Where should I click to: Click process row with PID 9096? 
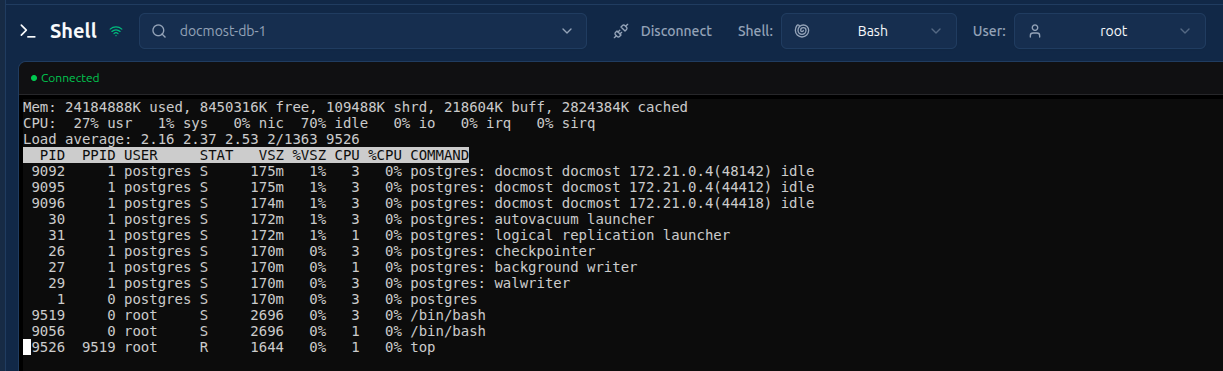pos(419,203)
